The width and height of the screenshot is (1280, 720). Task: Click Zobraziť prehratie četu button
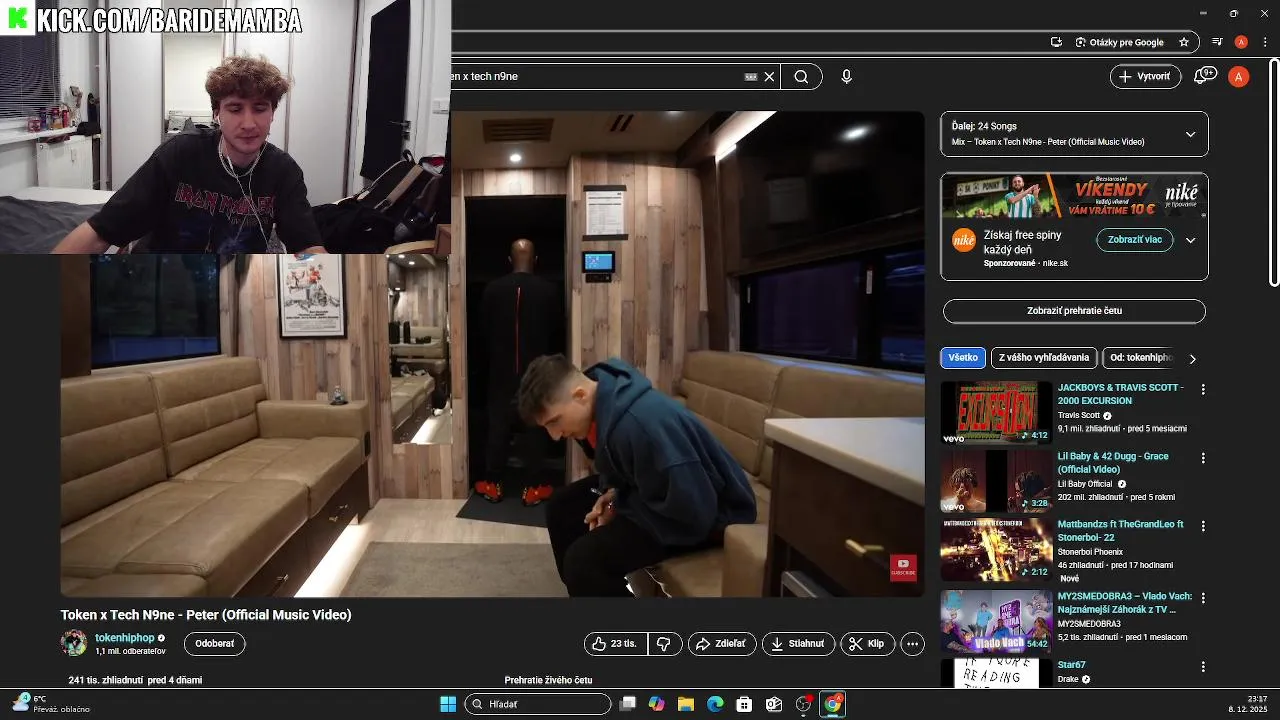[x=1074, y=311]
